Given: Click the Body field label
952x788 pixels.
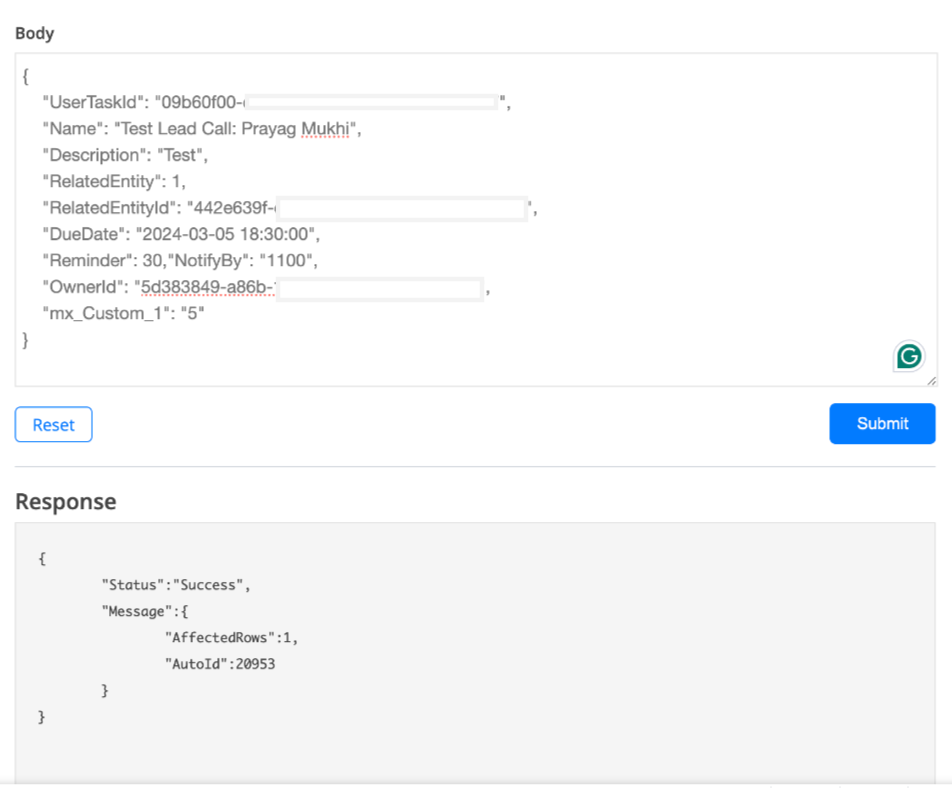Looking at the screenshot, I should point(35,33).
